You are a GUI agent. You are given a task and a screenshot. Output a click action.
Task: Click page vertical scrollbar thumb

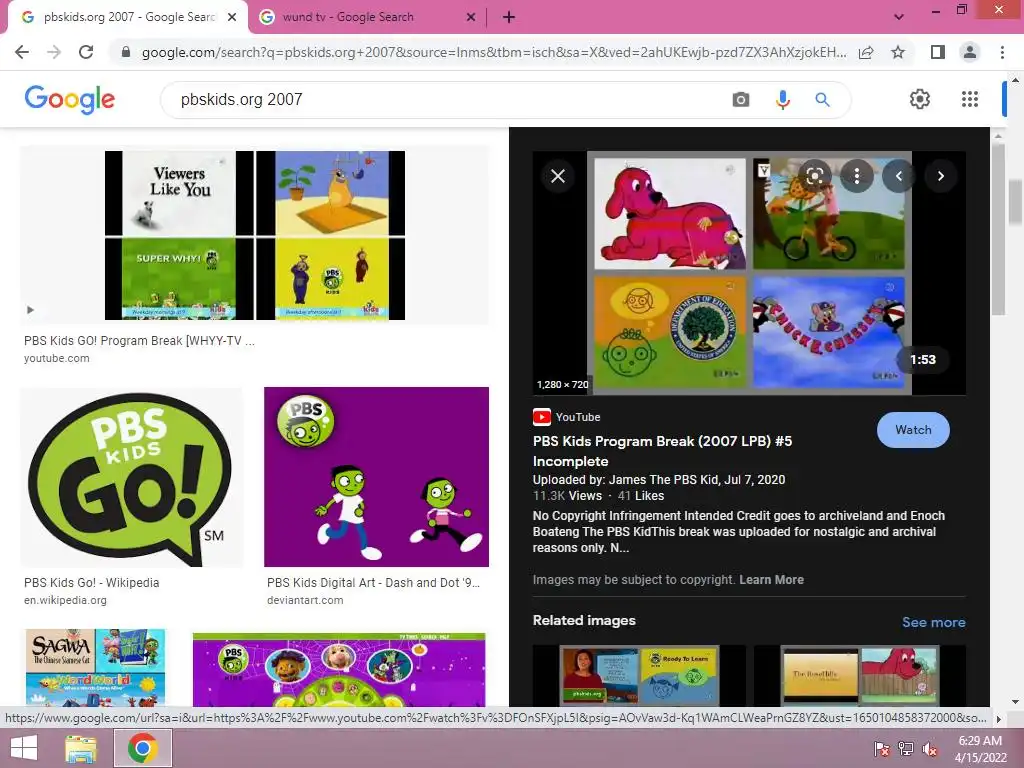pyautogui.click(x=1016, y=202)
